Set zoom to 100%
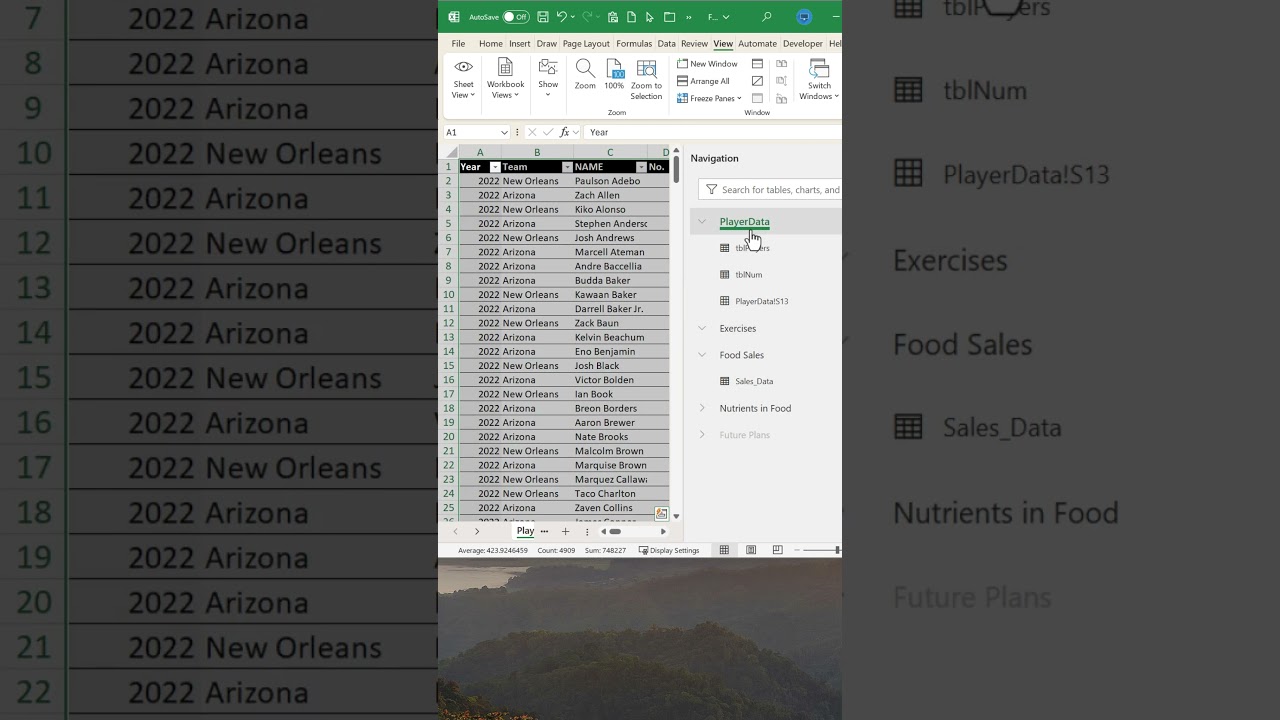 pyautogui.click(x=614, y=75)
